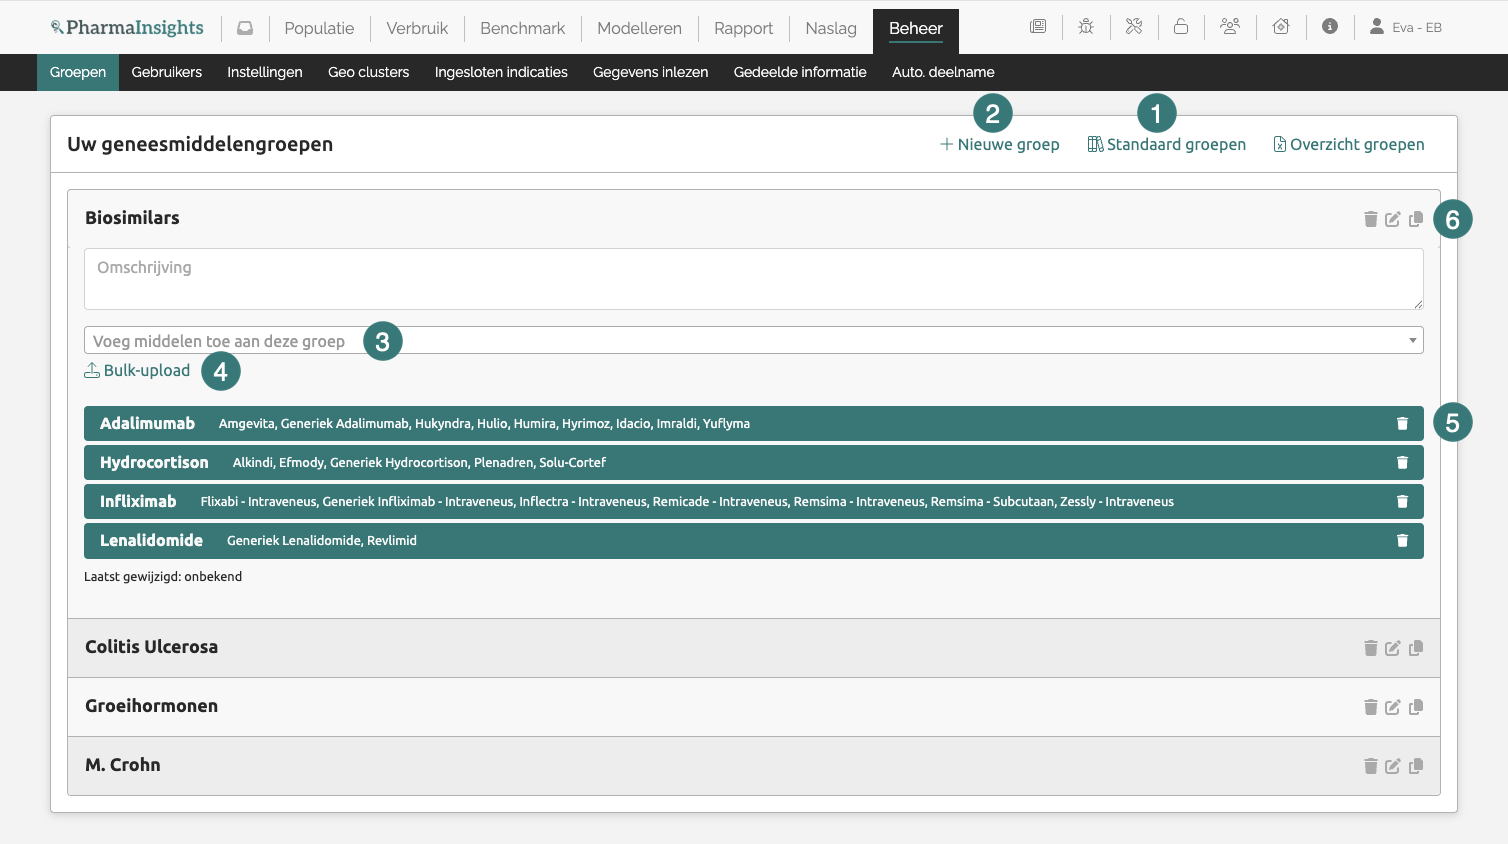Click the Infliximab row name

pyautogui.click(x=138, y=501)
